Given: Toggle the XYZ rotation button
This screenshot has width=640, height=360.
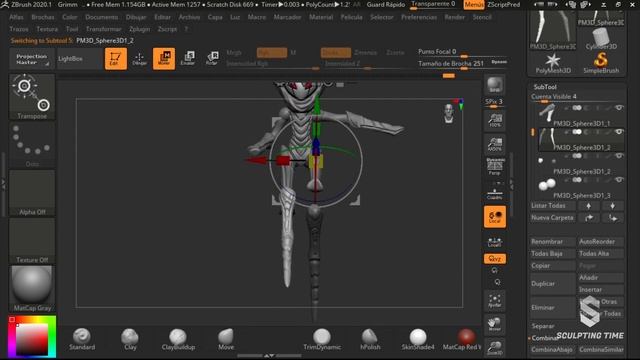Looking at the screenshot, I should pos(495,259).
